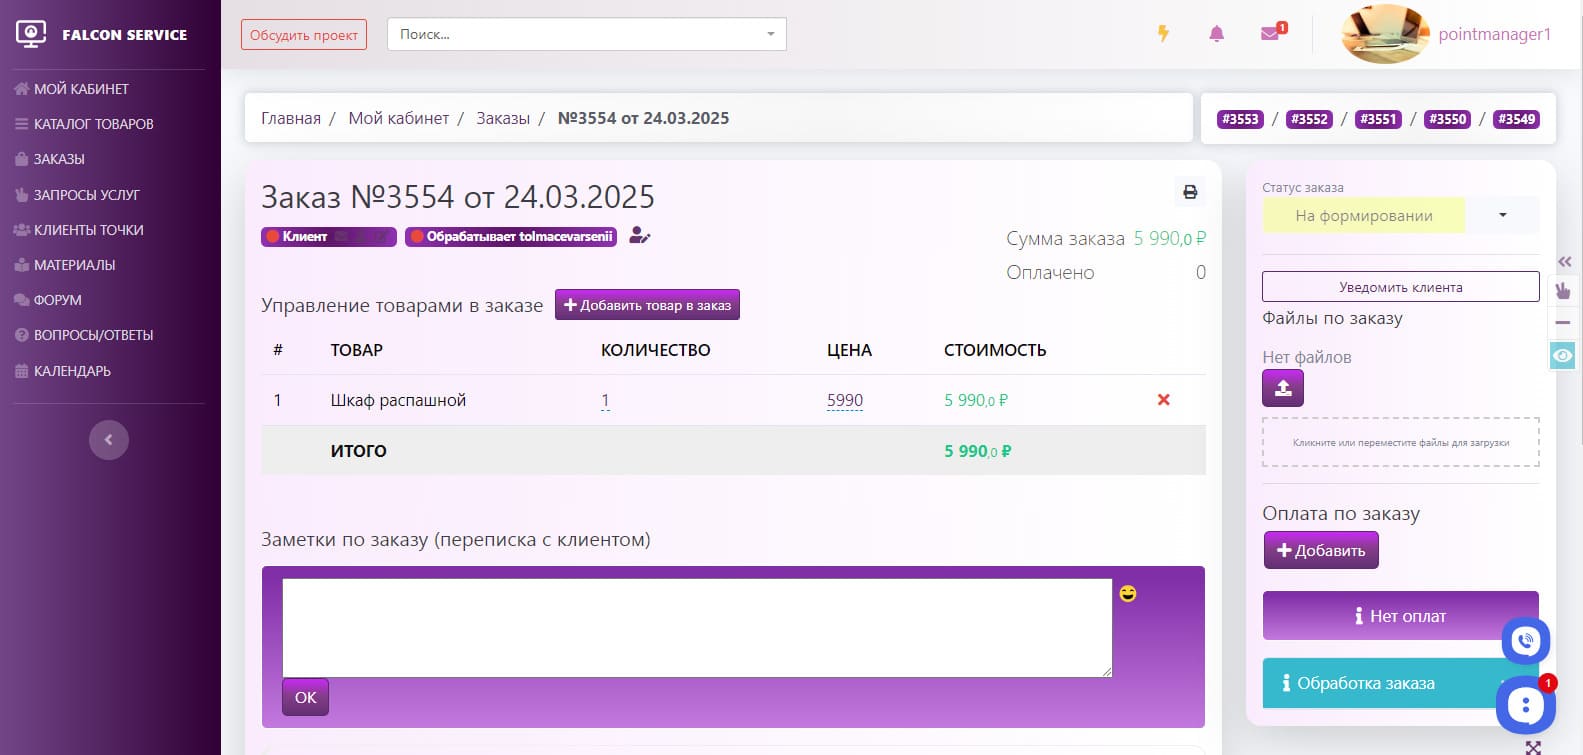Toggle the eye visibility icon on right edge
Viewport: 1583px width, 755px height.
click(x=1563, y=355)
